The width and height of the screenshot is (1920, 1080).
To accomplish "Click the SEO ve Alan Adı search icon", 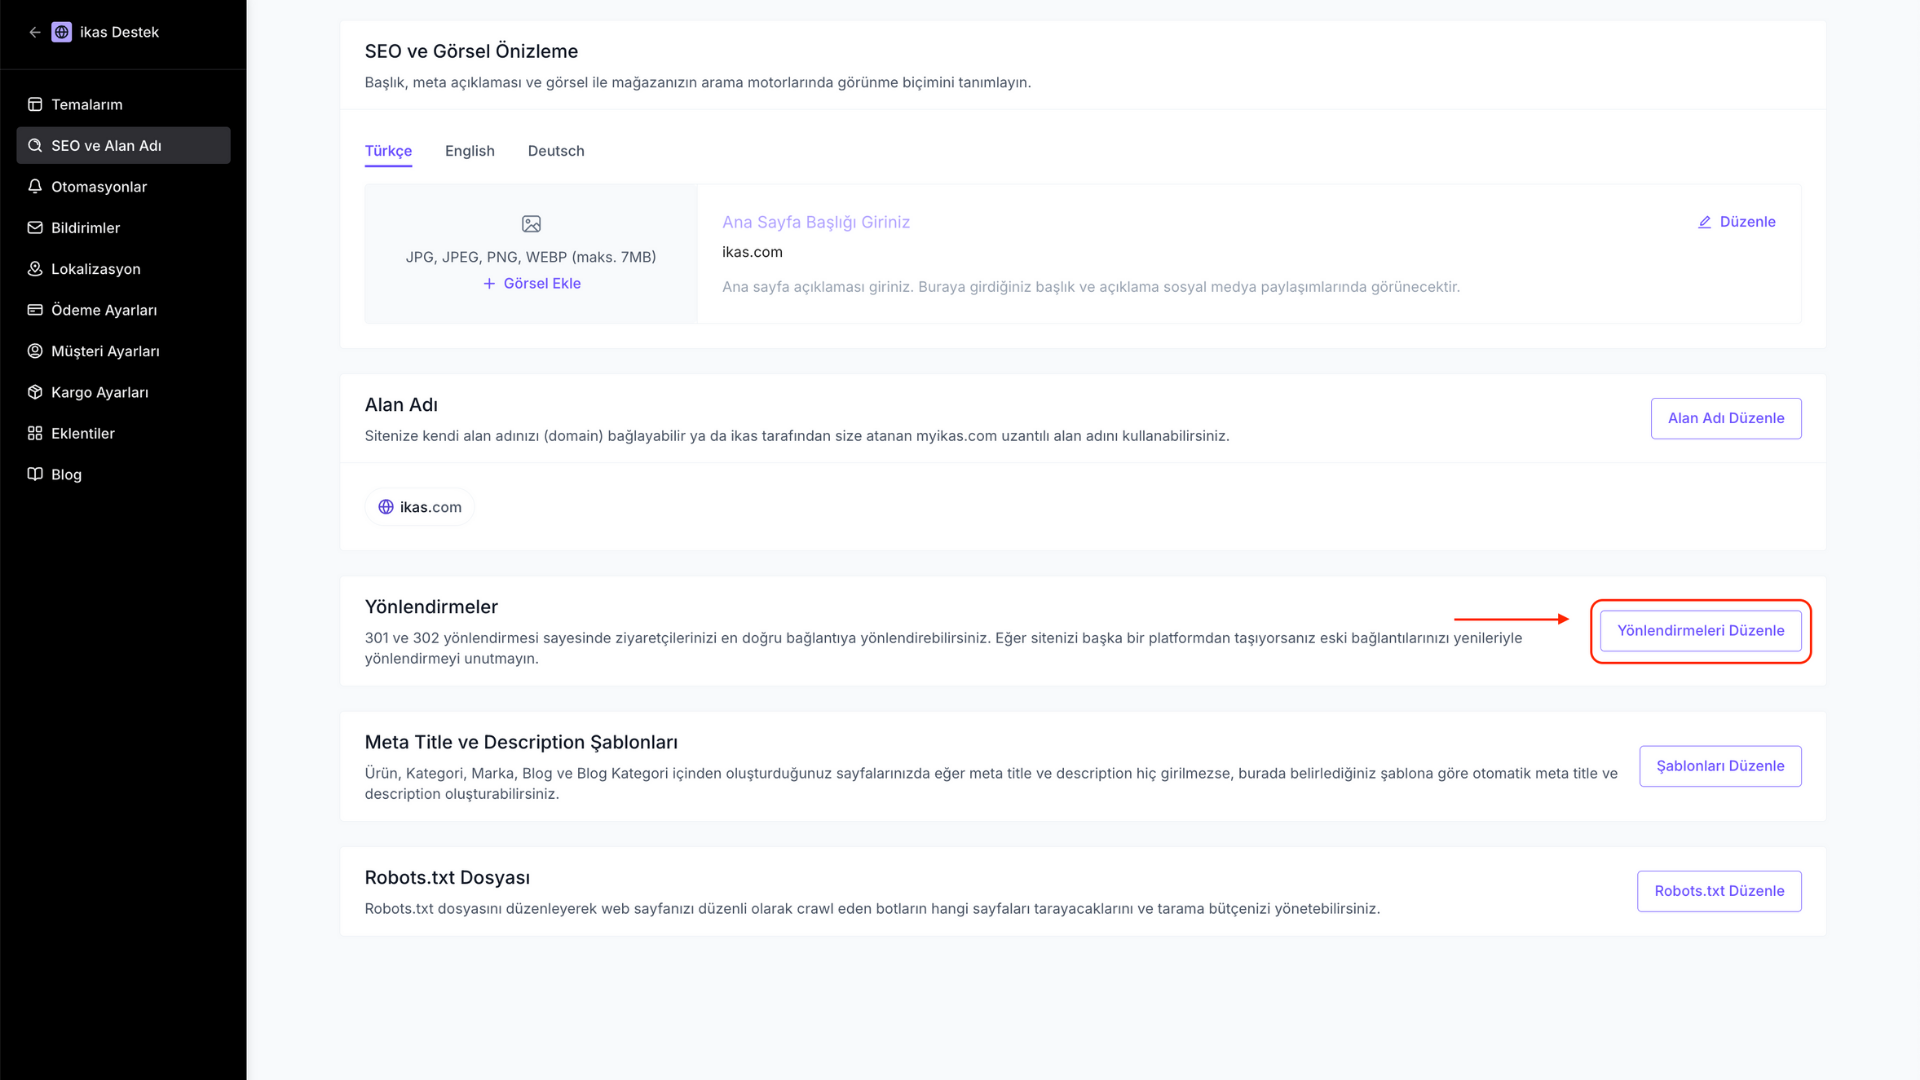I will tap(35, 145).
